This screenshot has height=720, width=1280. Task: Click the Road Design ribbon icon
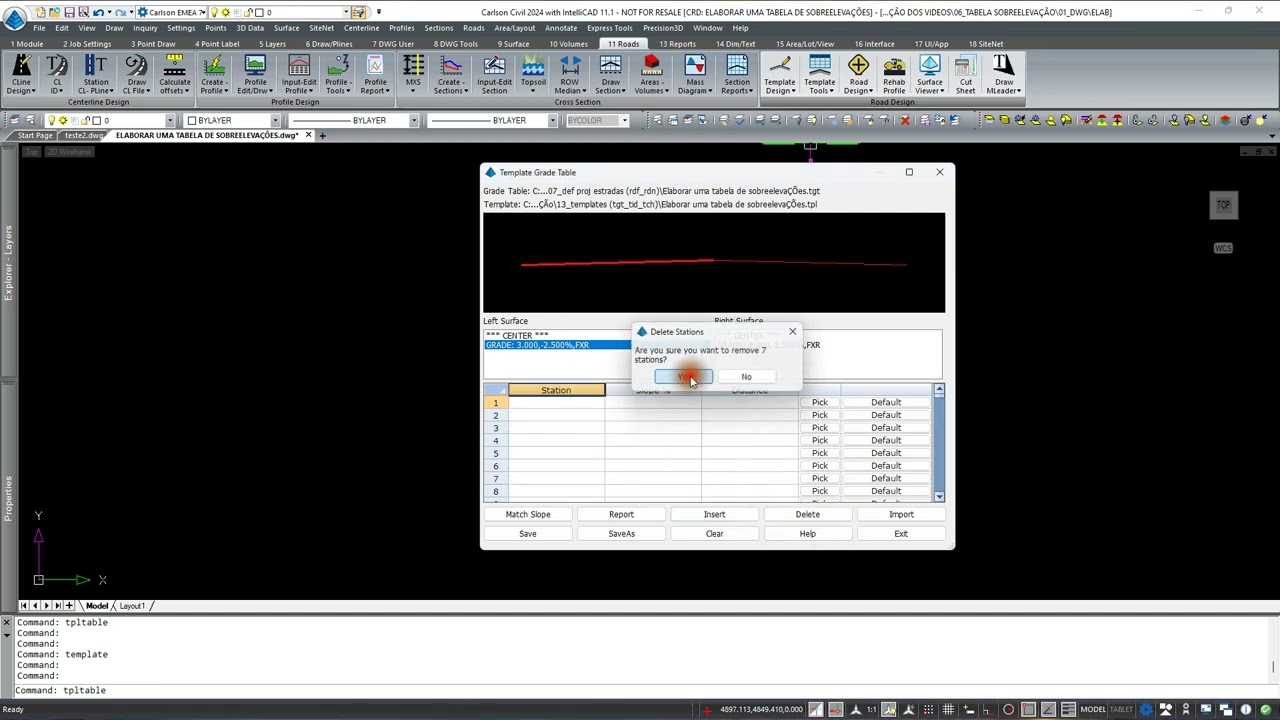pyautogui.click(x=858, y=75)
